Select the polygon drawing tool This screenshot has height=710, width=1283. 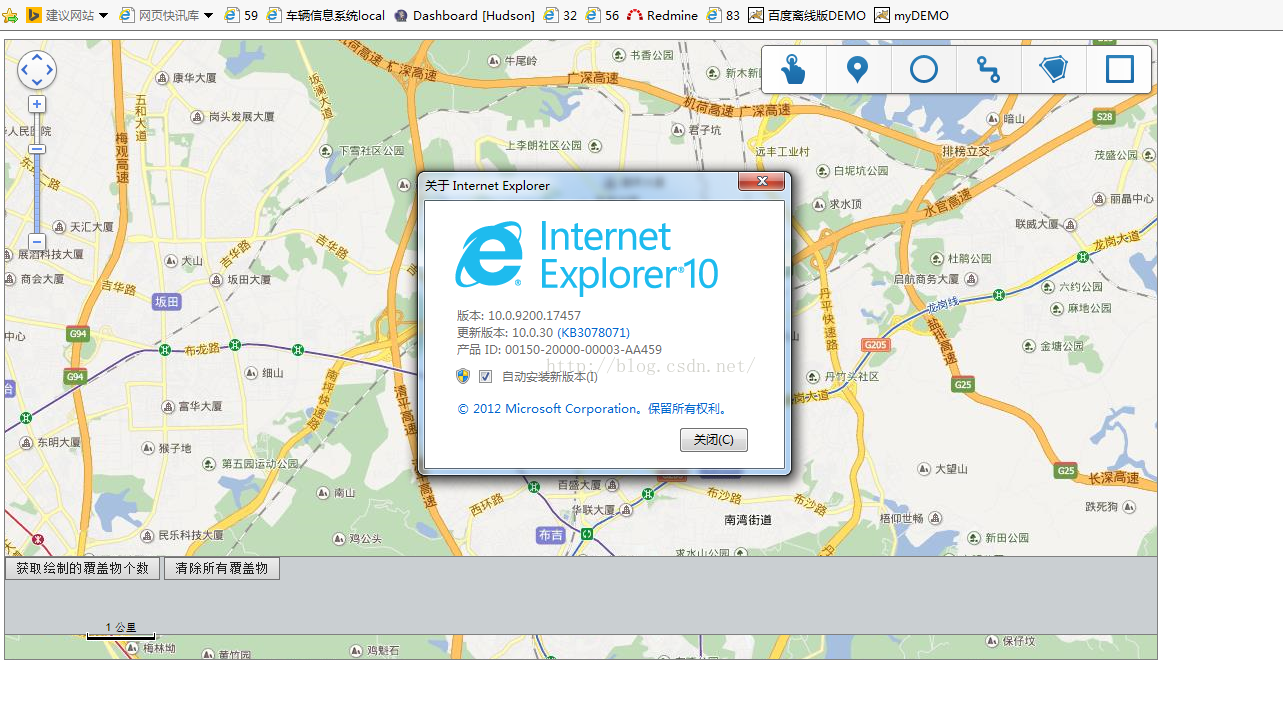point(1053,69)
